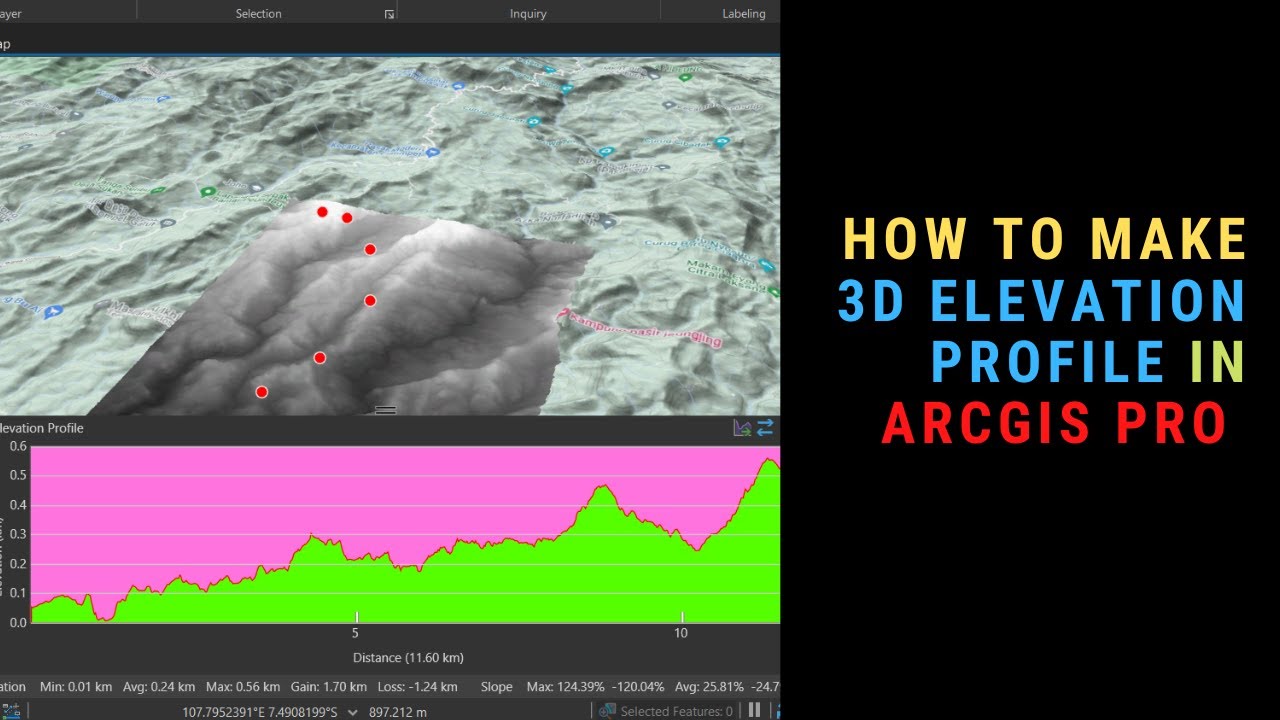1280x720 pixels.
Task: Click the Labeling ribbon group label
Action: 743,14
